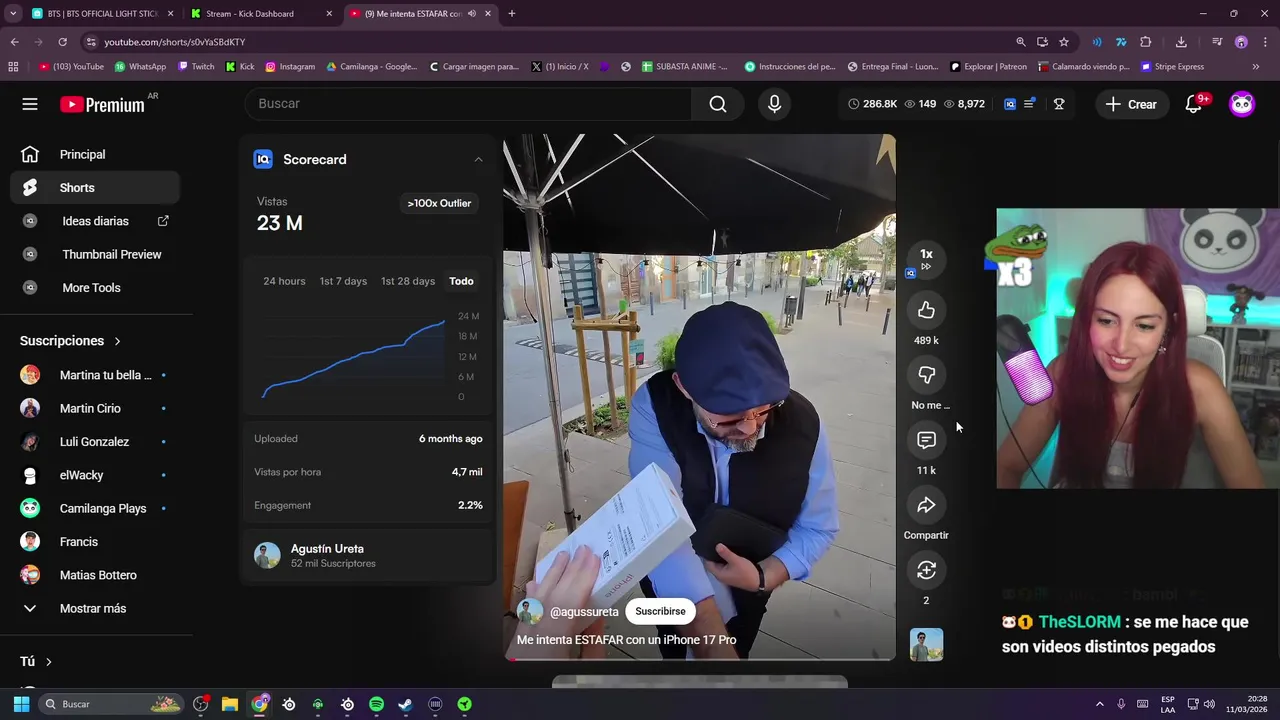The image size is (1280, 720).
Task: Select the 24 hours range
Action: point(284,281)
